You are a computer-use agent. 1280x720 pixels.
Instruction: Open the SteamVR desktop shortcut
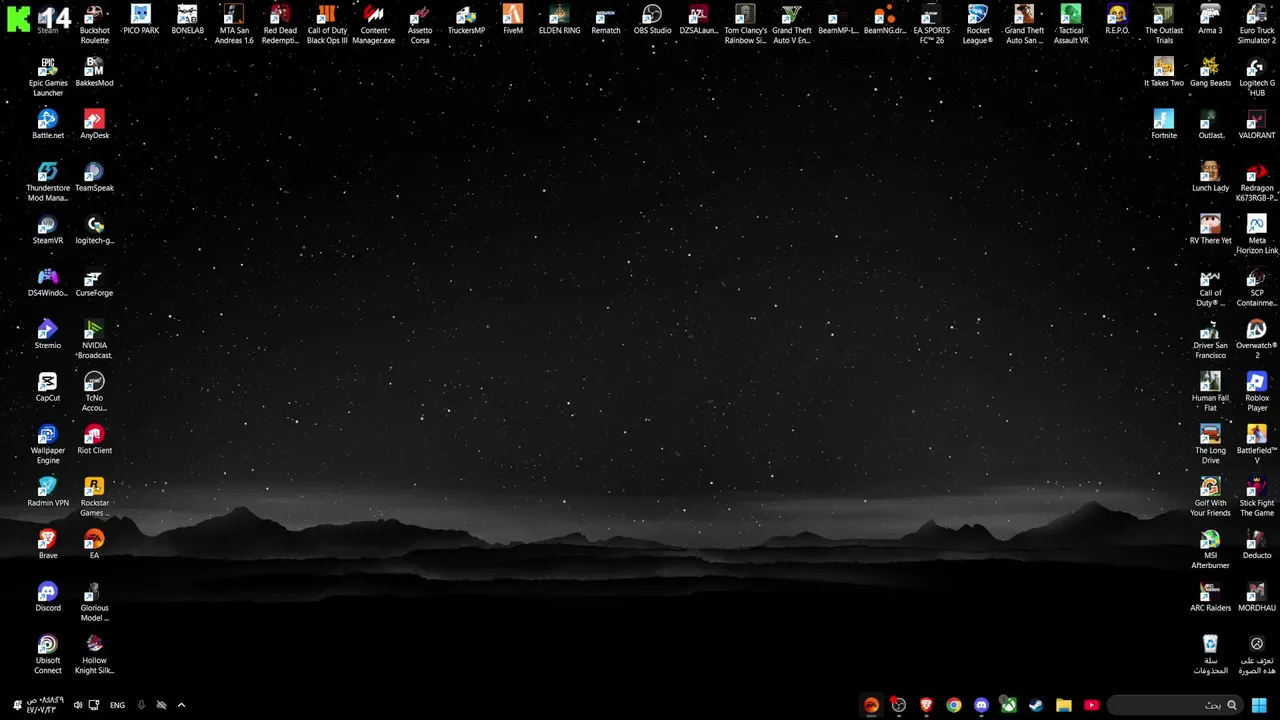coord(48,230)
